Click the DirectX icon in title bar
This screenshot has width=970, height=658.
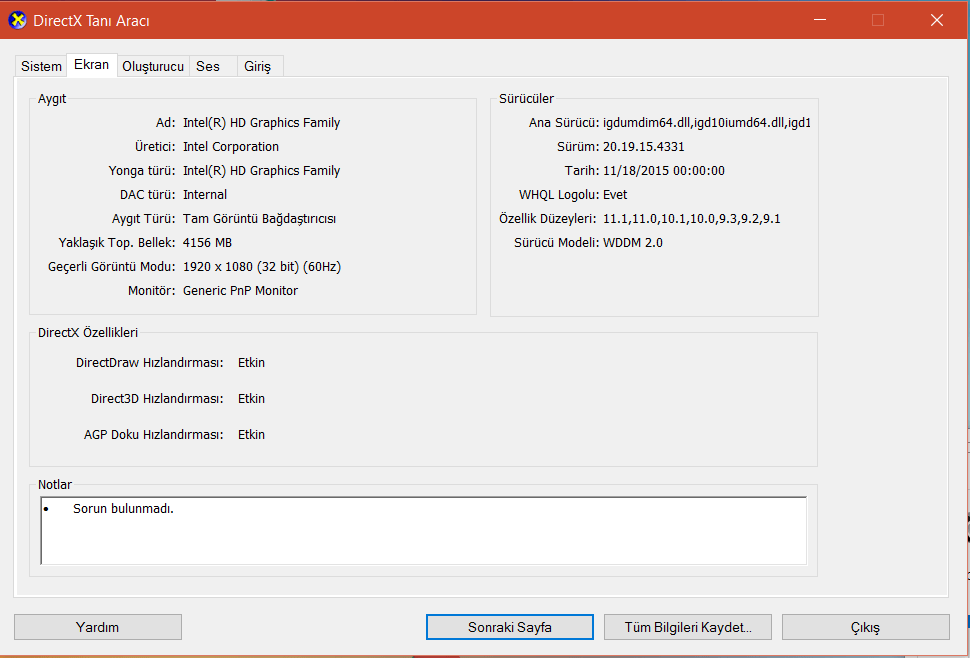pos(17,20)
